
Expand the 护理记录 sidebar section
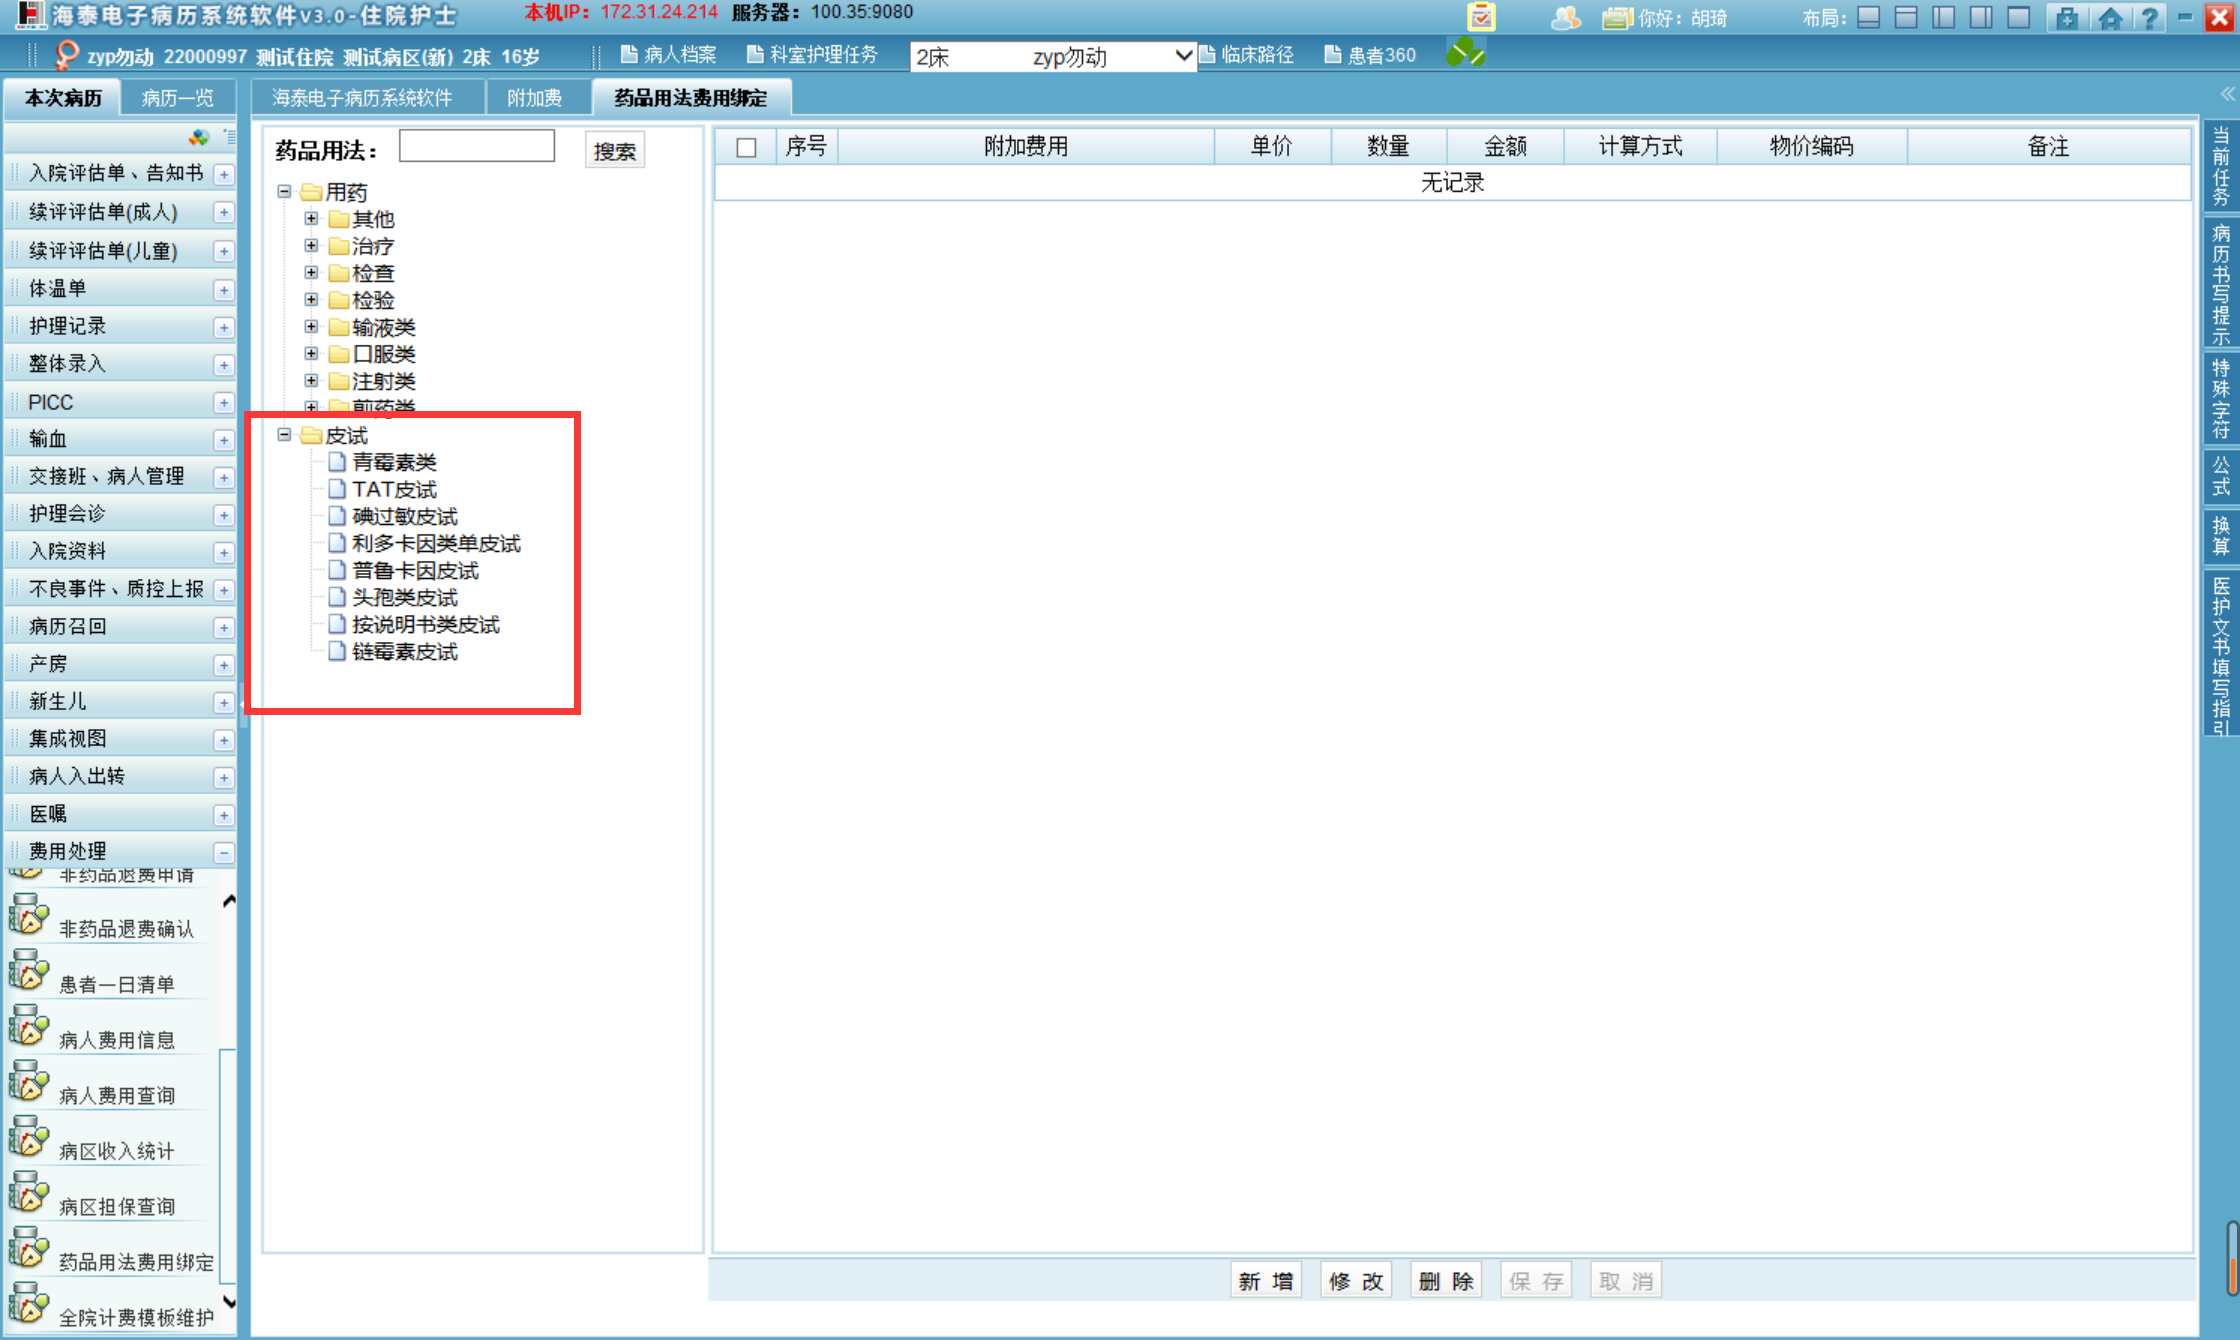pyautogui.click(x=224, y=328)
